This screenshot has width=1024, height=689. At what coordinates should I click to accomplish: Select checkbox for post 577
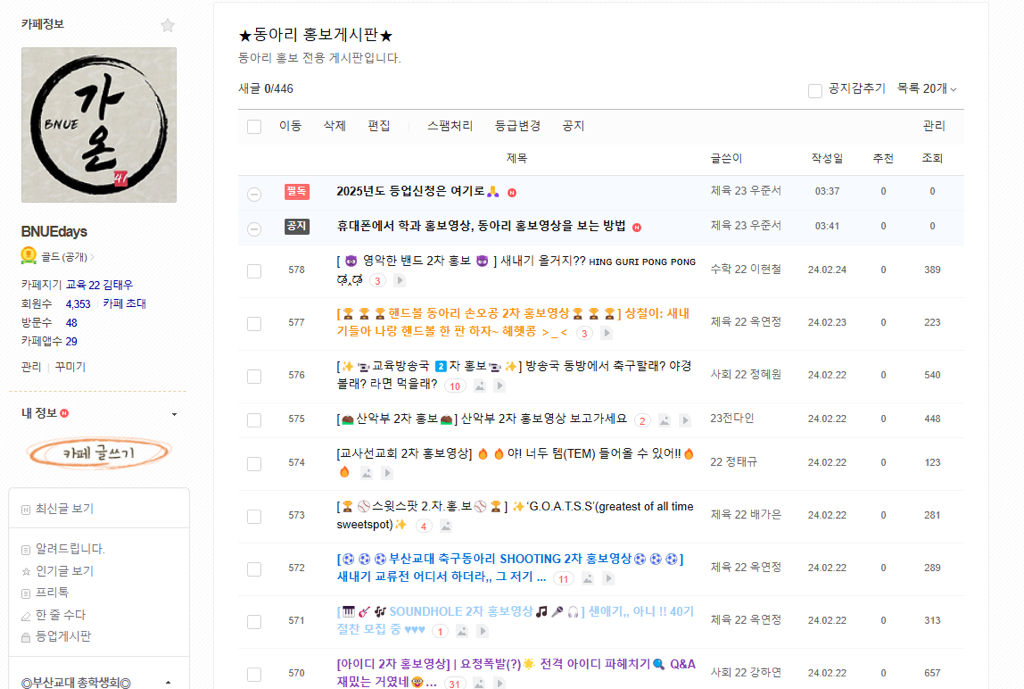coord(254,324)
